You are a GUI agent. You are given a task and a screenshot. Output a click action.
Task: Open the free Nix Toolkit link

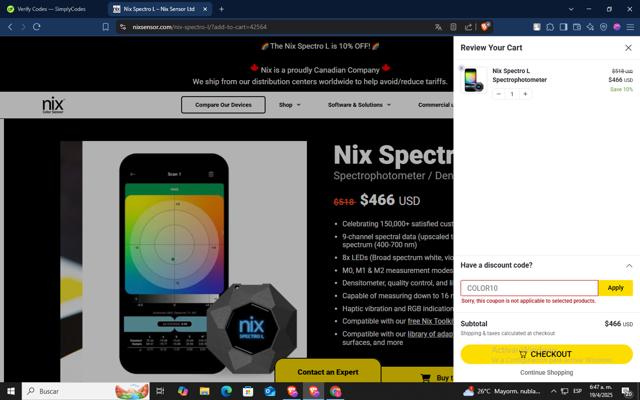(430, 321)
